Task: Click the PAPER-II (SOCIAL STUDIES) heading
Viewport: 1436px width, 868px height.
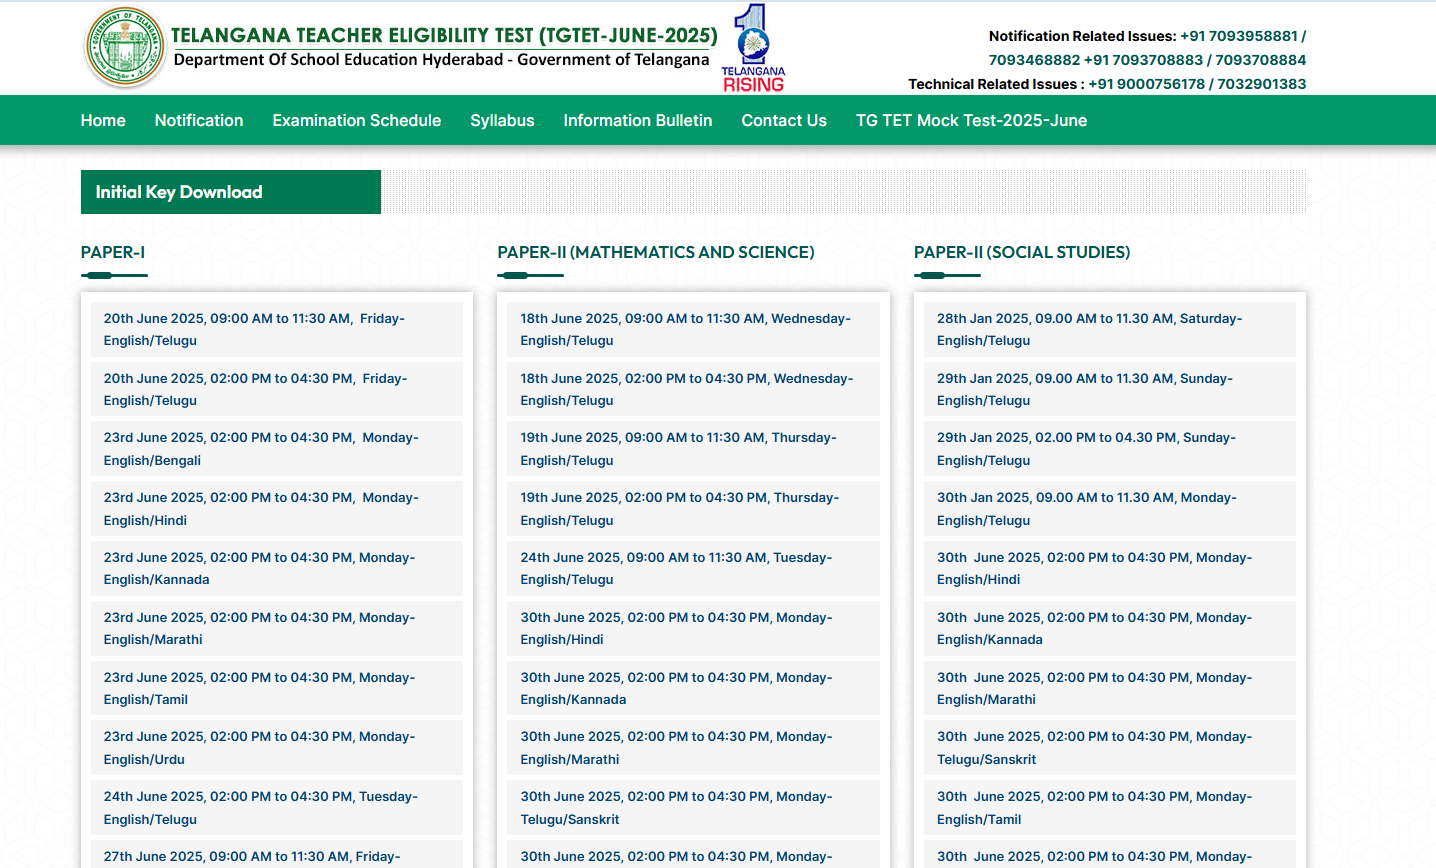Action: coord(1022,252)
